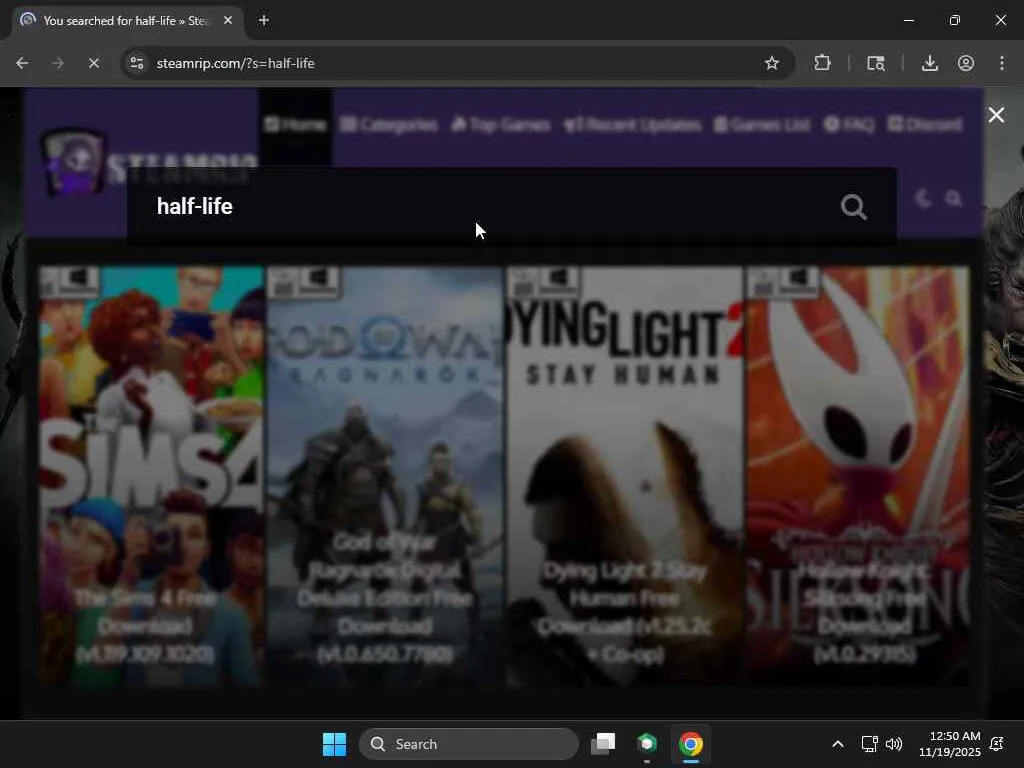Open The Sims 4 game thumbnail
This screenshot has height=768, width=1024.
152,476
